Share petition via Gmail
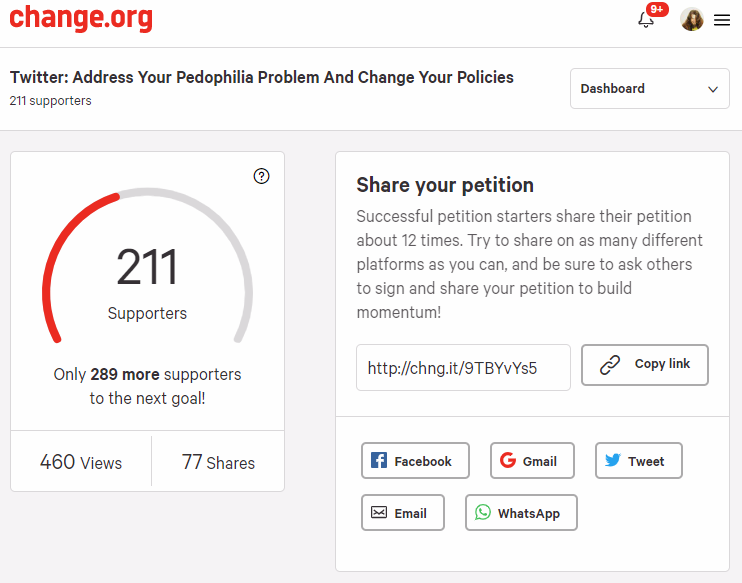 pos(532,461)
